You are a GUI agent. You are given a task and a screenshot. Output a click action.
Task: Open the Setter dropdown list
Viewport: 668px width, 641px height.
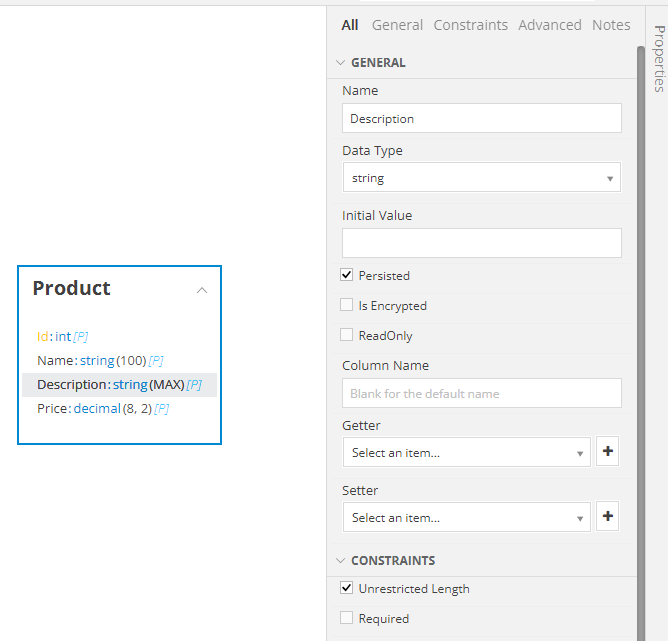click(466, 517)
